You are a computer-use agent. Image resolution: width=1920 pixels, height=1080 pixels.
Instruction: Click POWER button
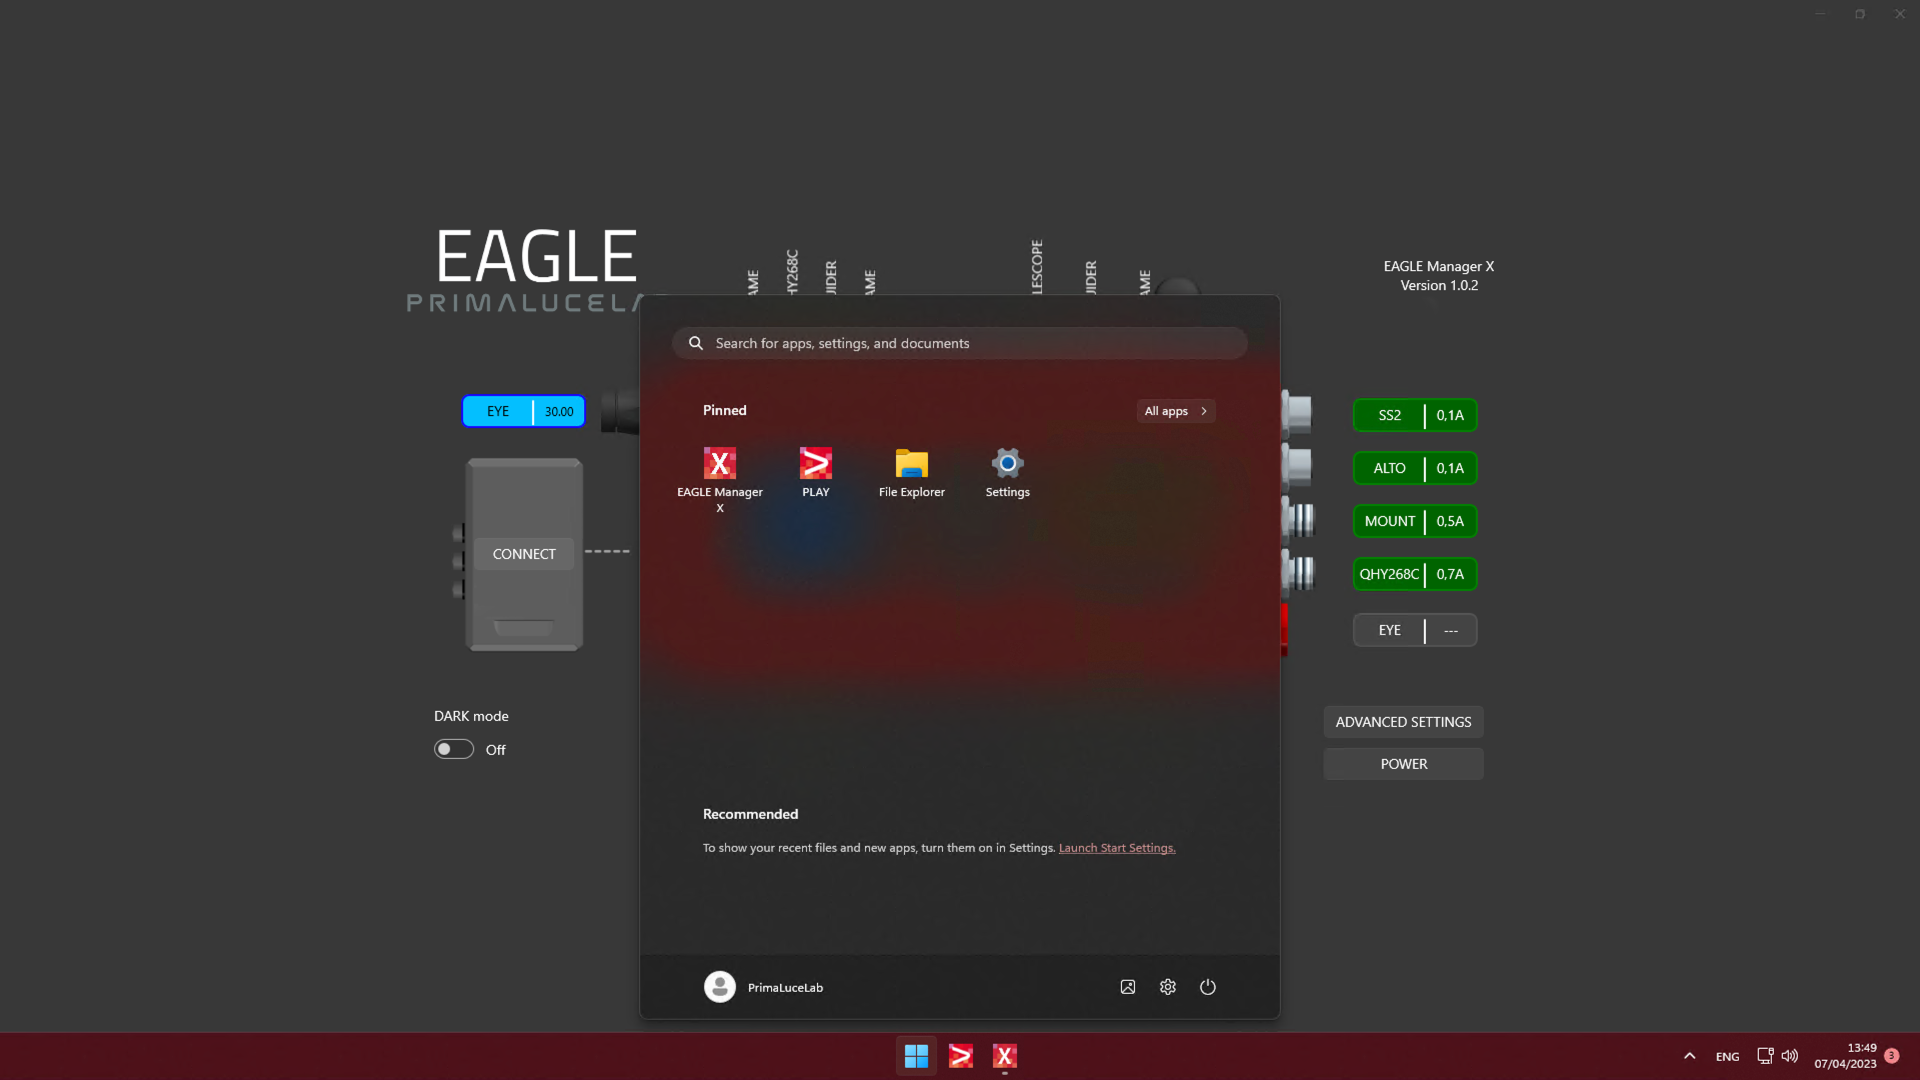tap(1403, 764)
